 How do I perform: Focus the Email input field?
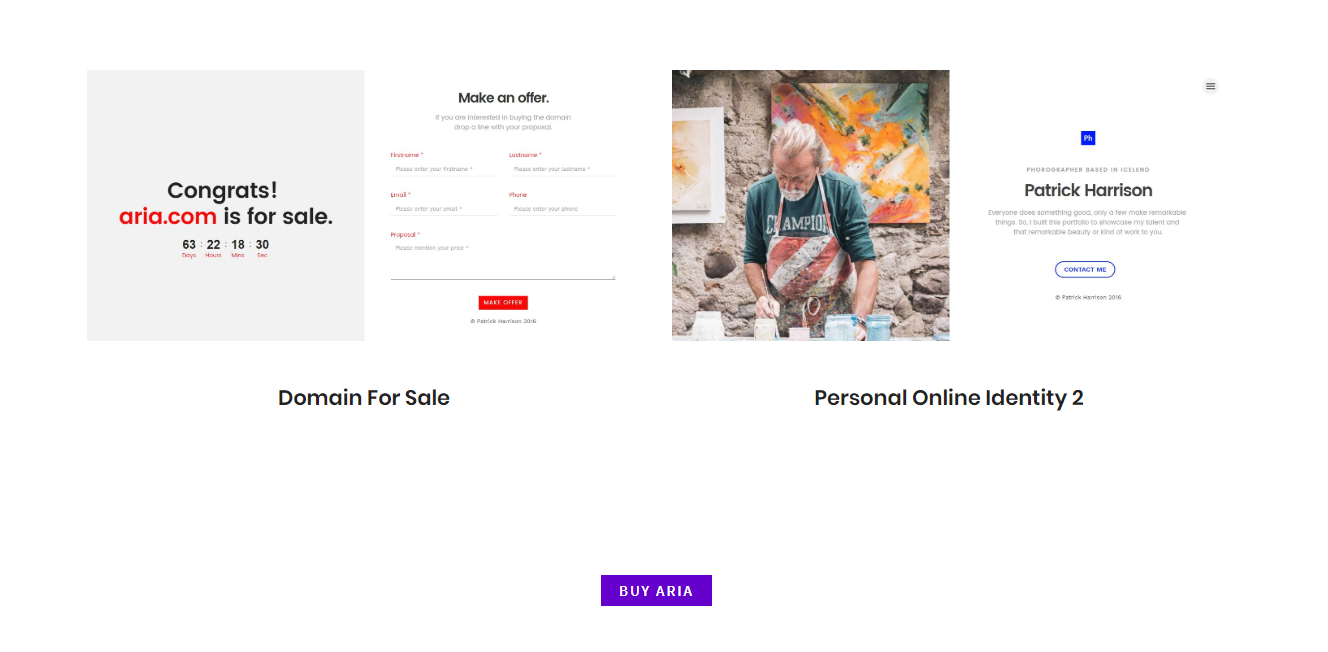[x=443, y=209]
